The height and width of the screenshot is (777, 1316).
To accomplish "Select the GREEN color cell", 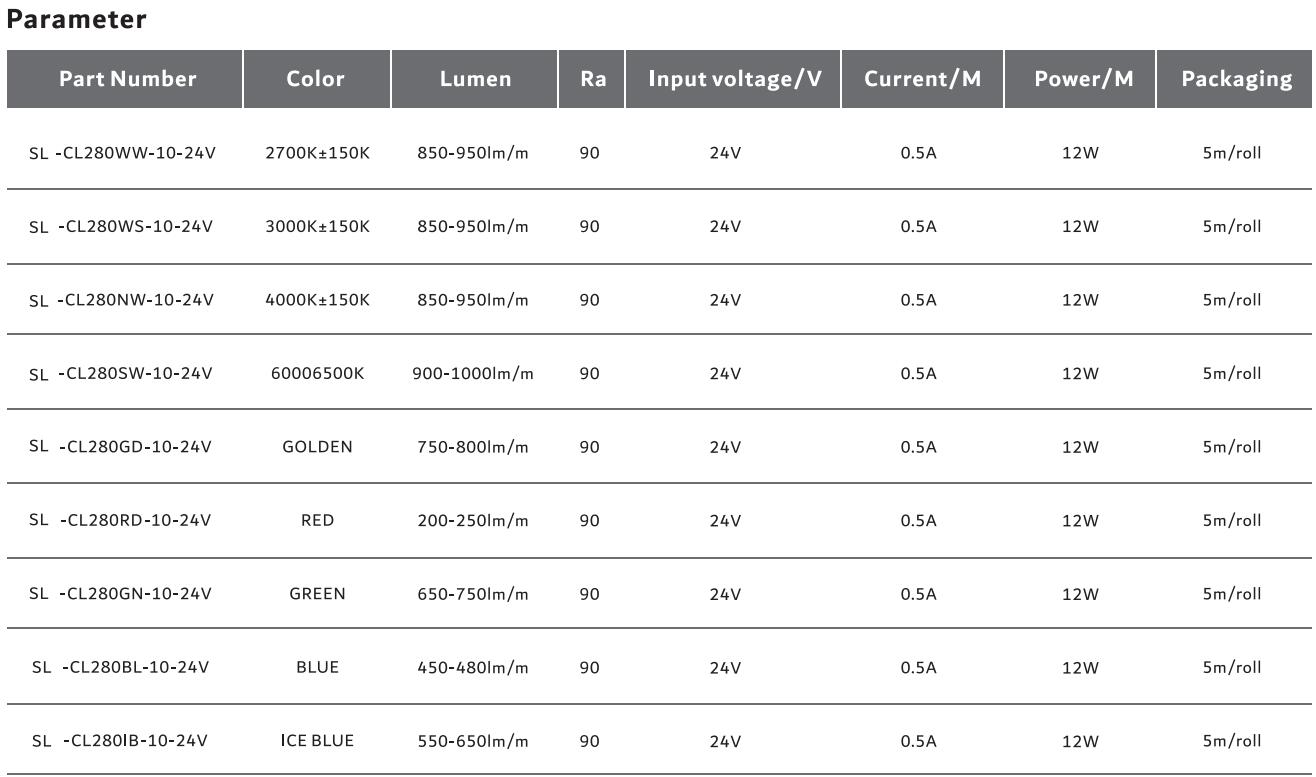I will click(x=317, y=594).
